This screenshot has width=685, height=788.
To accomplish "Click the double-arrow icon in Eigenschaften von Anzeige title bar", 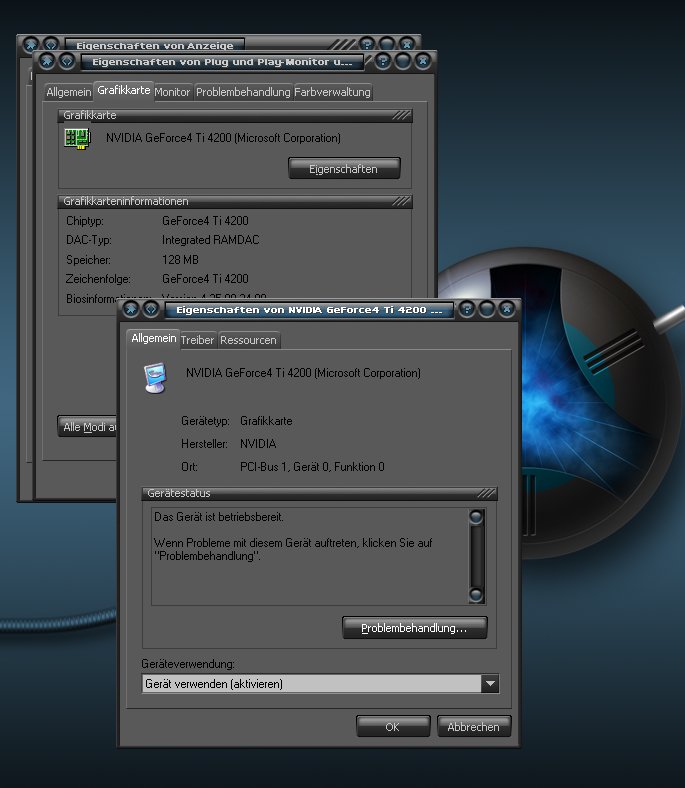I will click(x=51, y=44).
